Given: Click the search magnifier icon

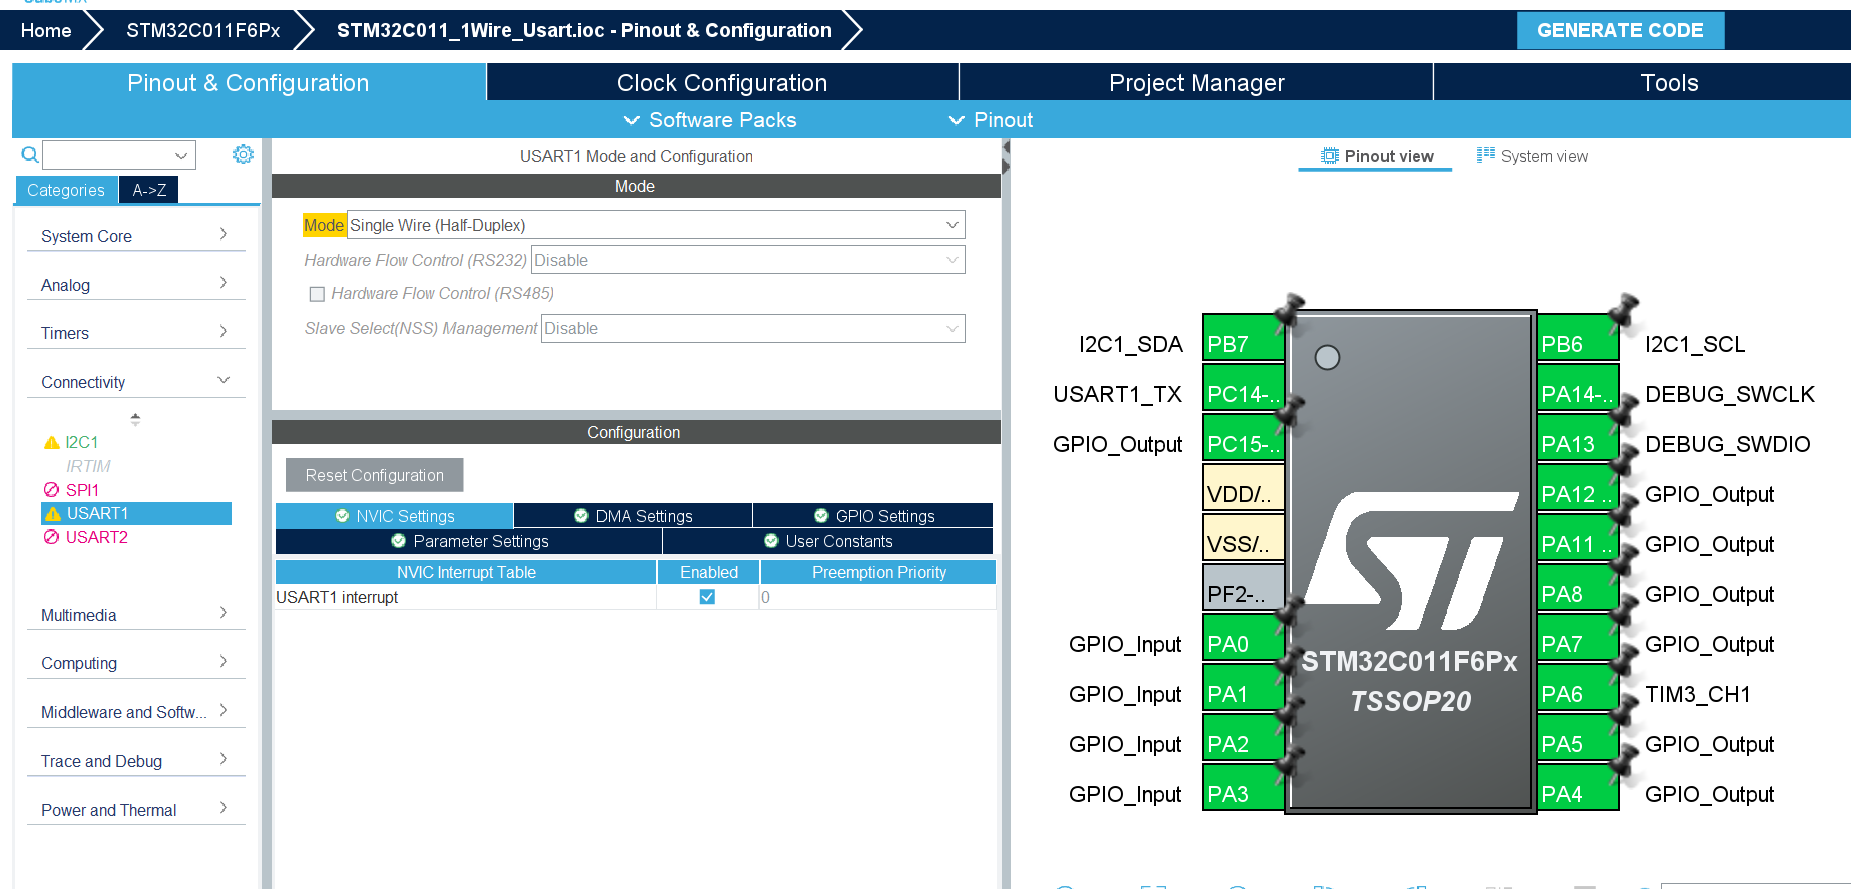Looking at the screenshot, I should pos(30,155).
